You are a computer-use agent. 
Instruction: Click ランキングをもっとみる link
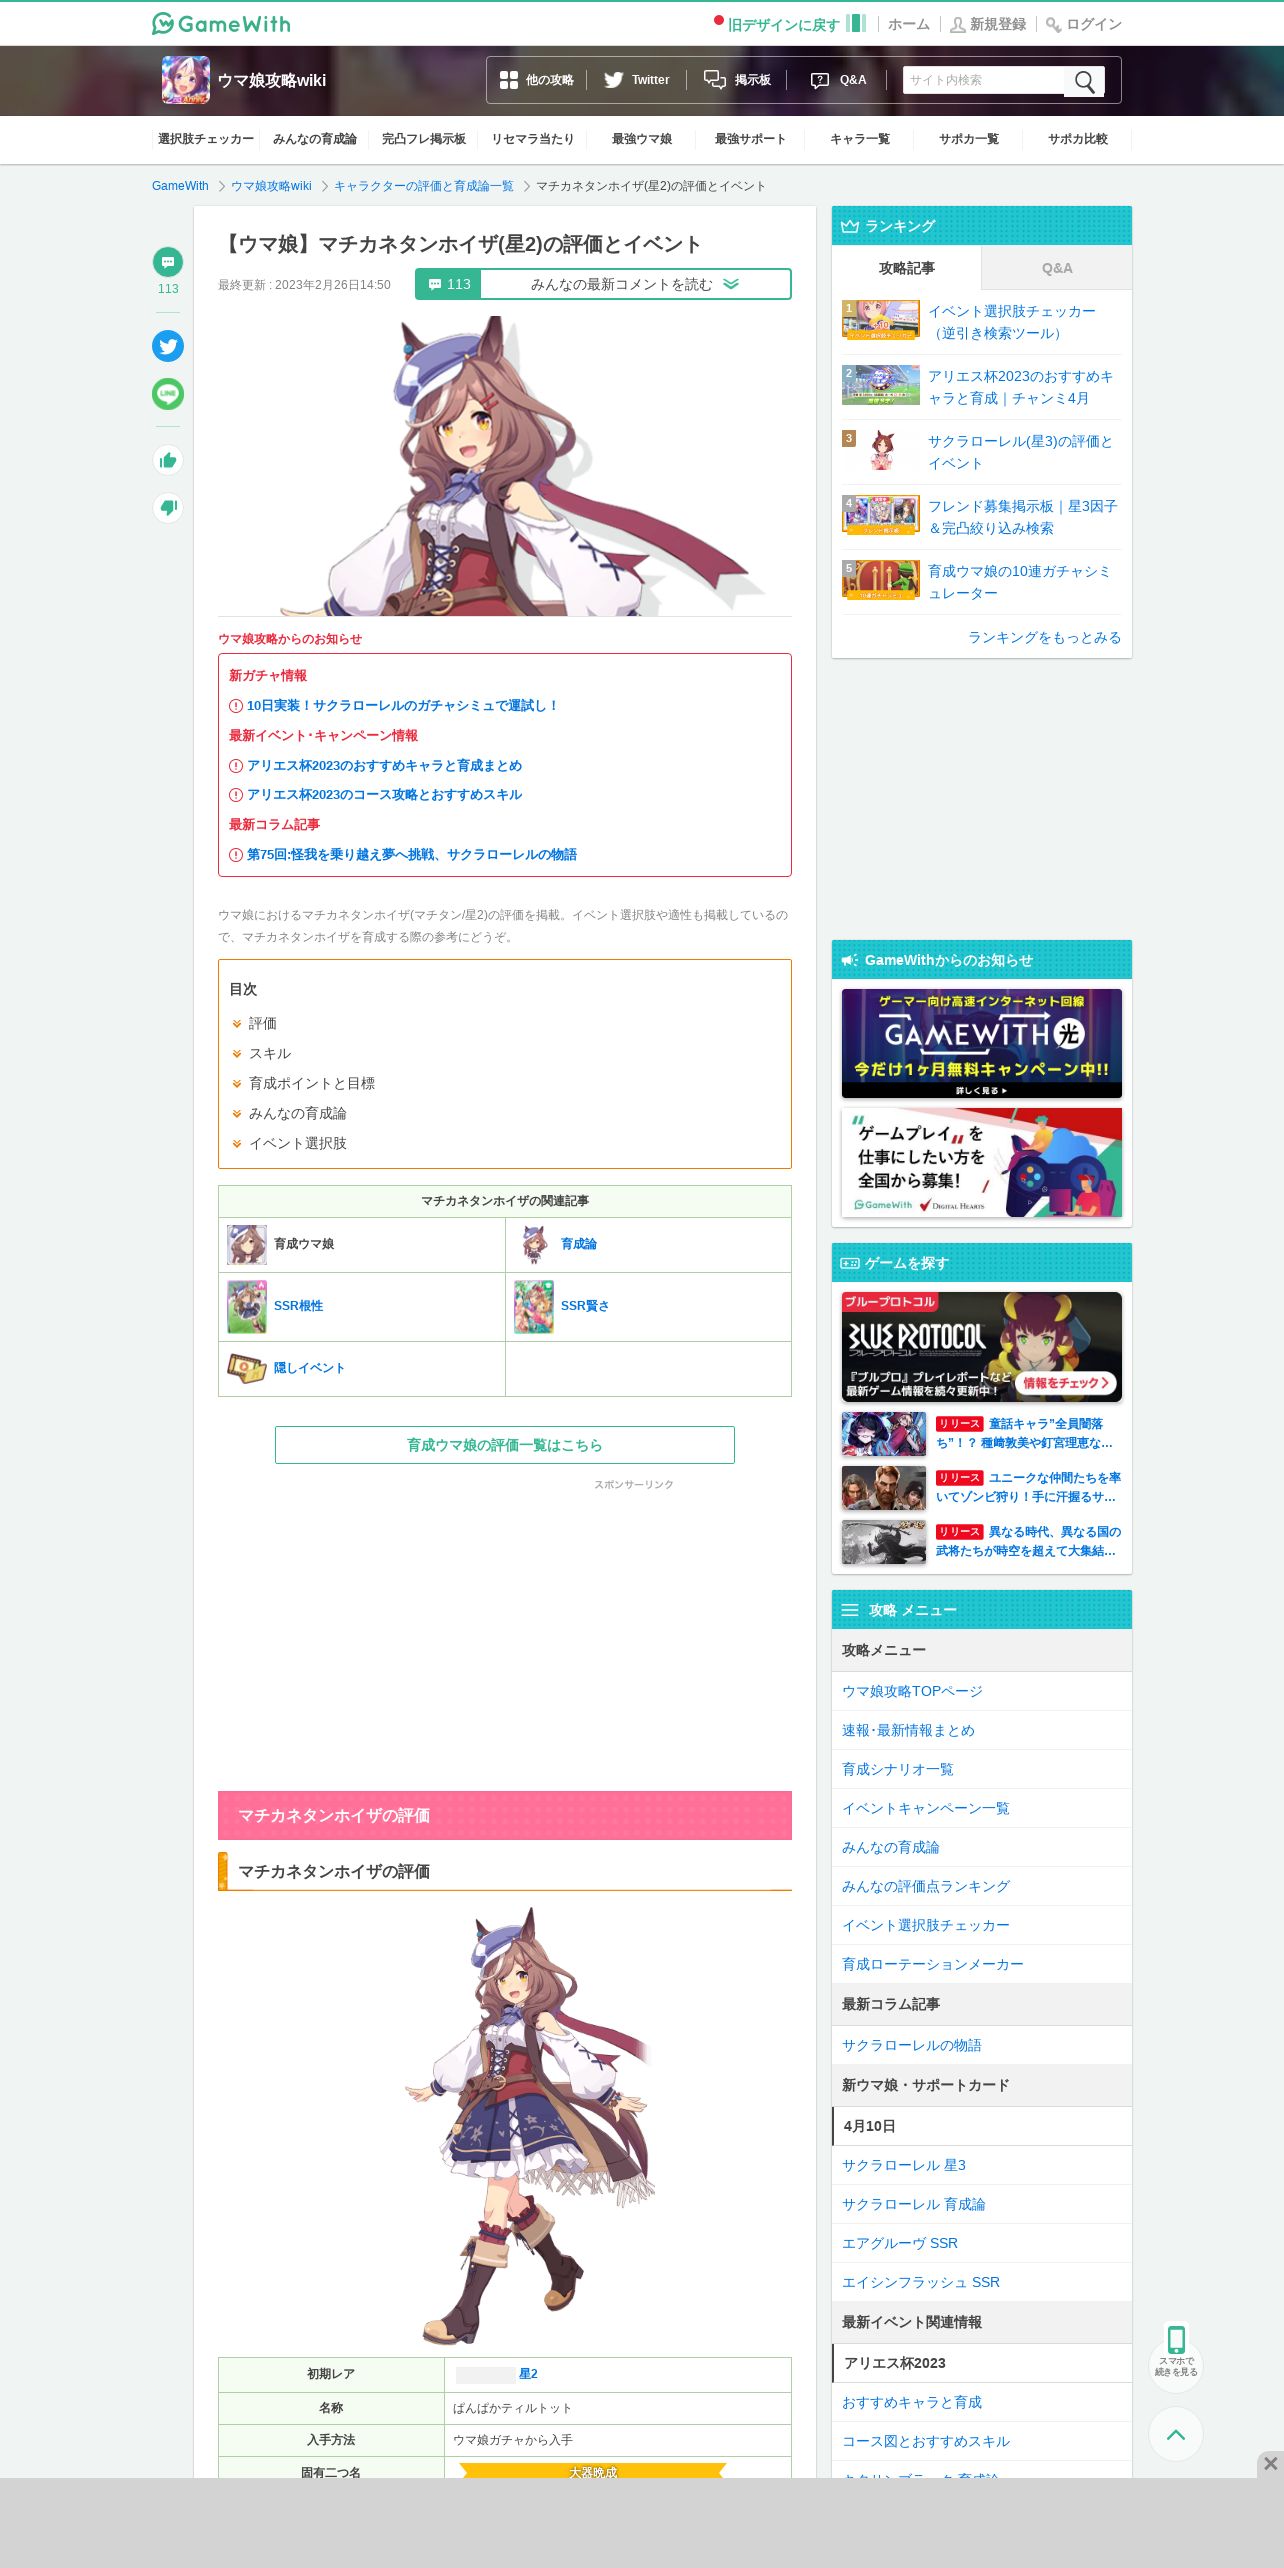pyautogui.click(x=1044, y=637)
